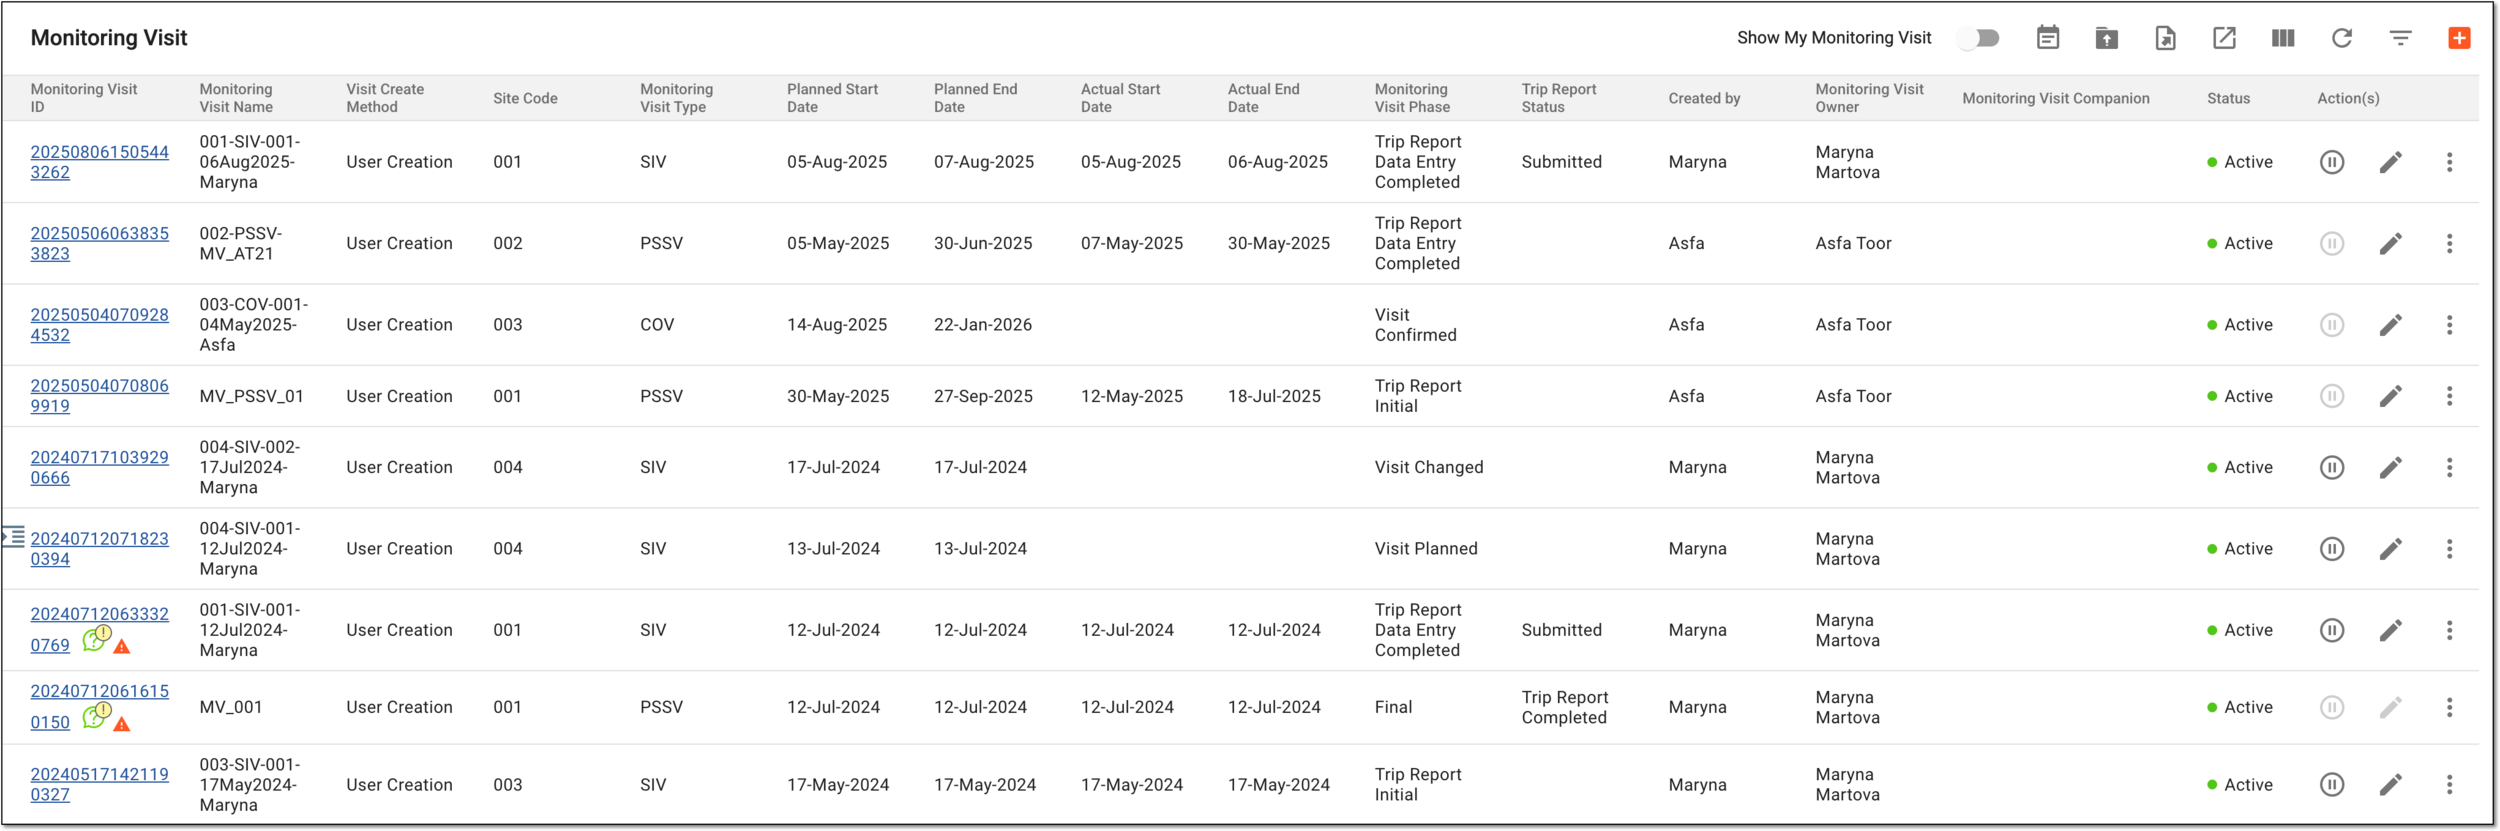Open more actions for MV_PSSV_01
This screenshot has height=831, width=2500.
tap(2450, 396)
